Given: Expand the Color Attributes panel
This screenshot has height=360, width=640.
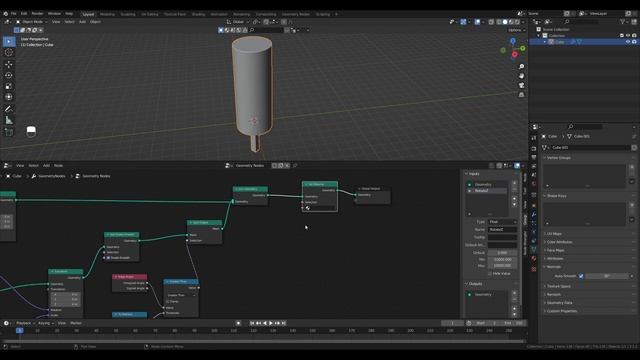Looking at the screenshot, I should tap(559, 242).
